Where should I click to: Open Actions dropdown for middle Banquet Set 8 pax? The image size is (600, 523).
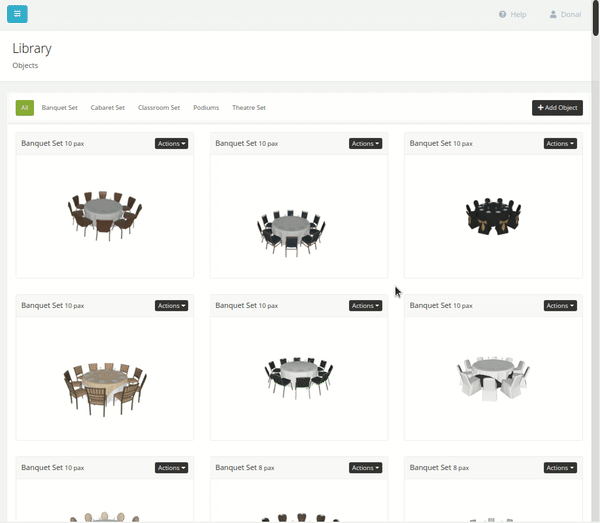tap(365, 468)
